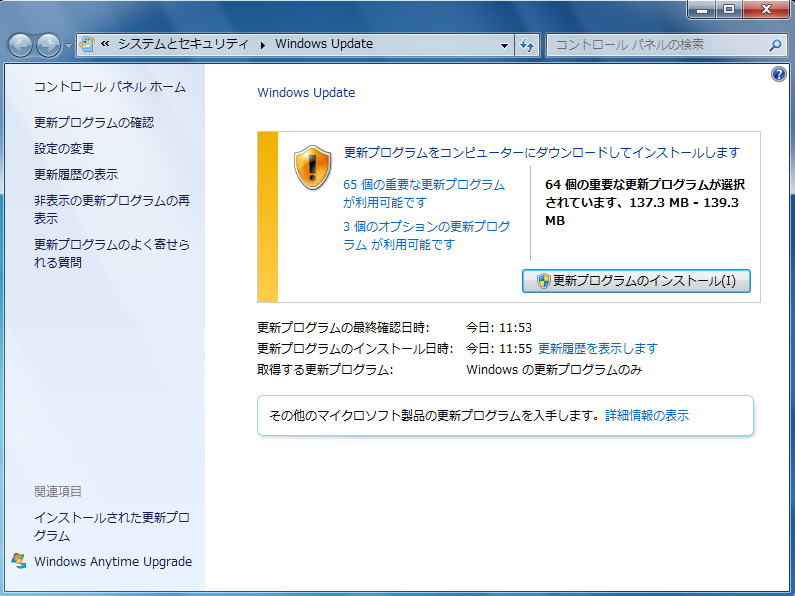Click the 今日: 11:53 last-check time

click(x=499, y=328)
